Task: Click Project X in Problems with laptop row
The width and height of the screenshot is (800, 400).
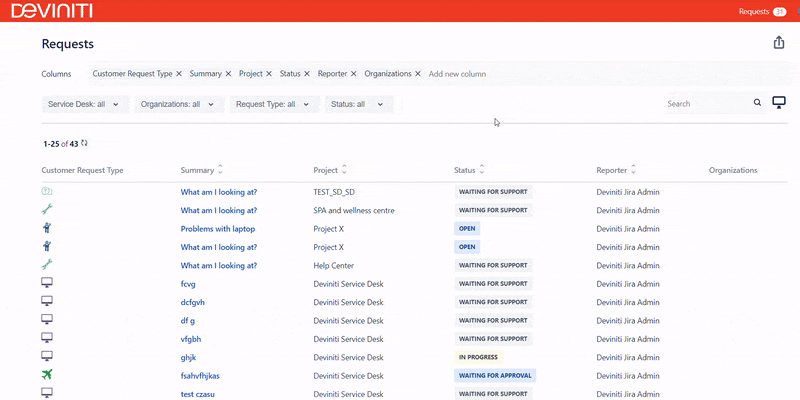Action: point(329,229)
